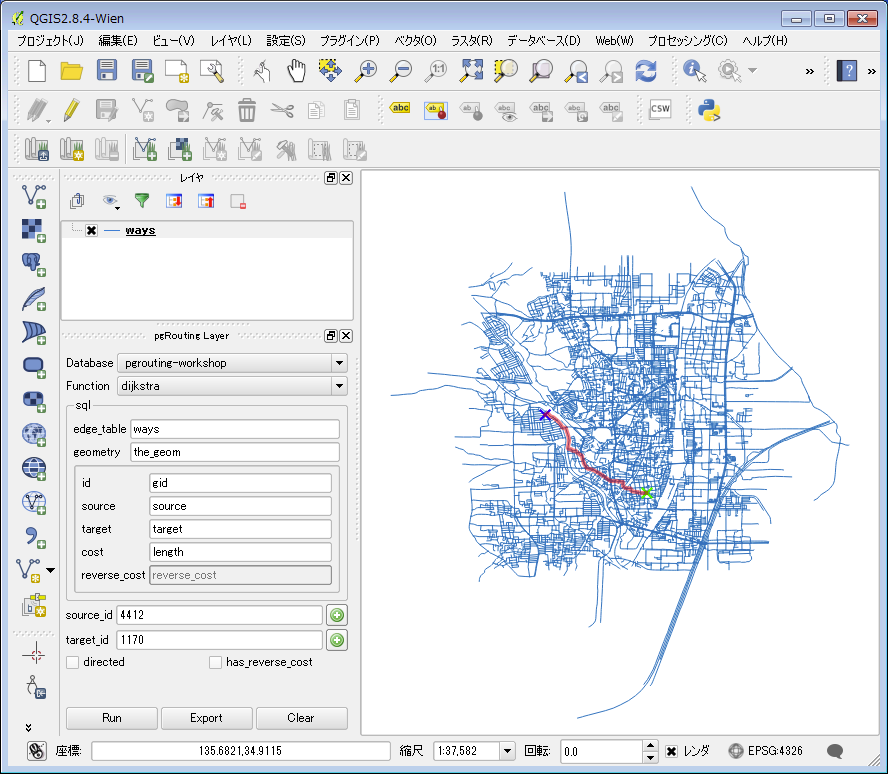The image size is (888, 774).
Task: Click the Clear button to reset routing
Action: tap(301, 718)
